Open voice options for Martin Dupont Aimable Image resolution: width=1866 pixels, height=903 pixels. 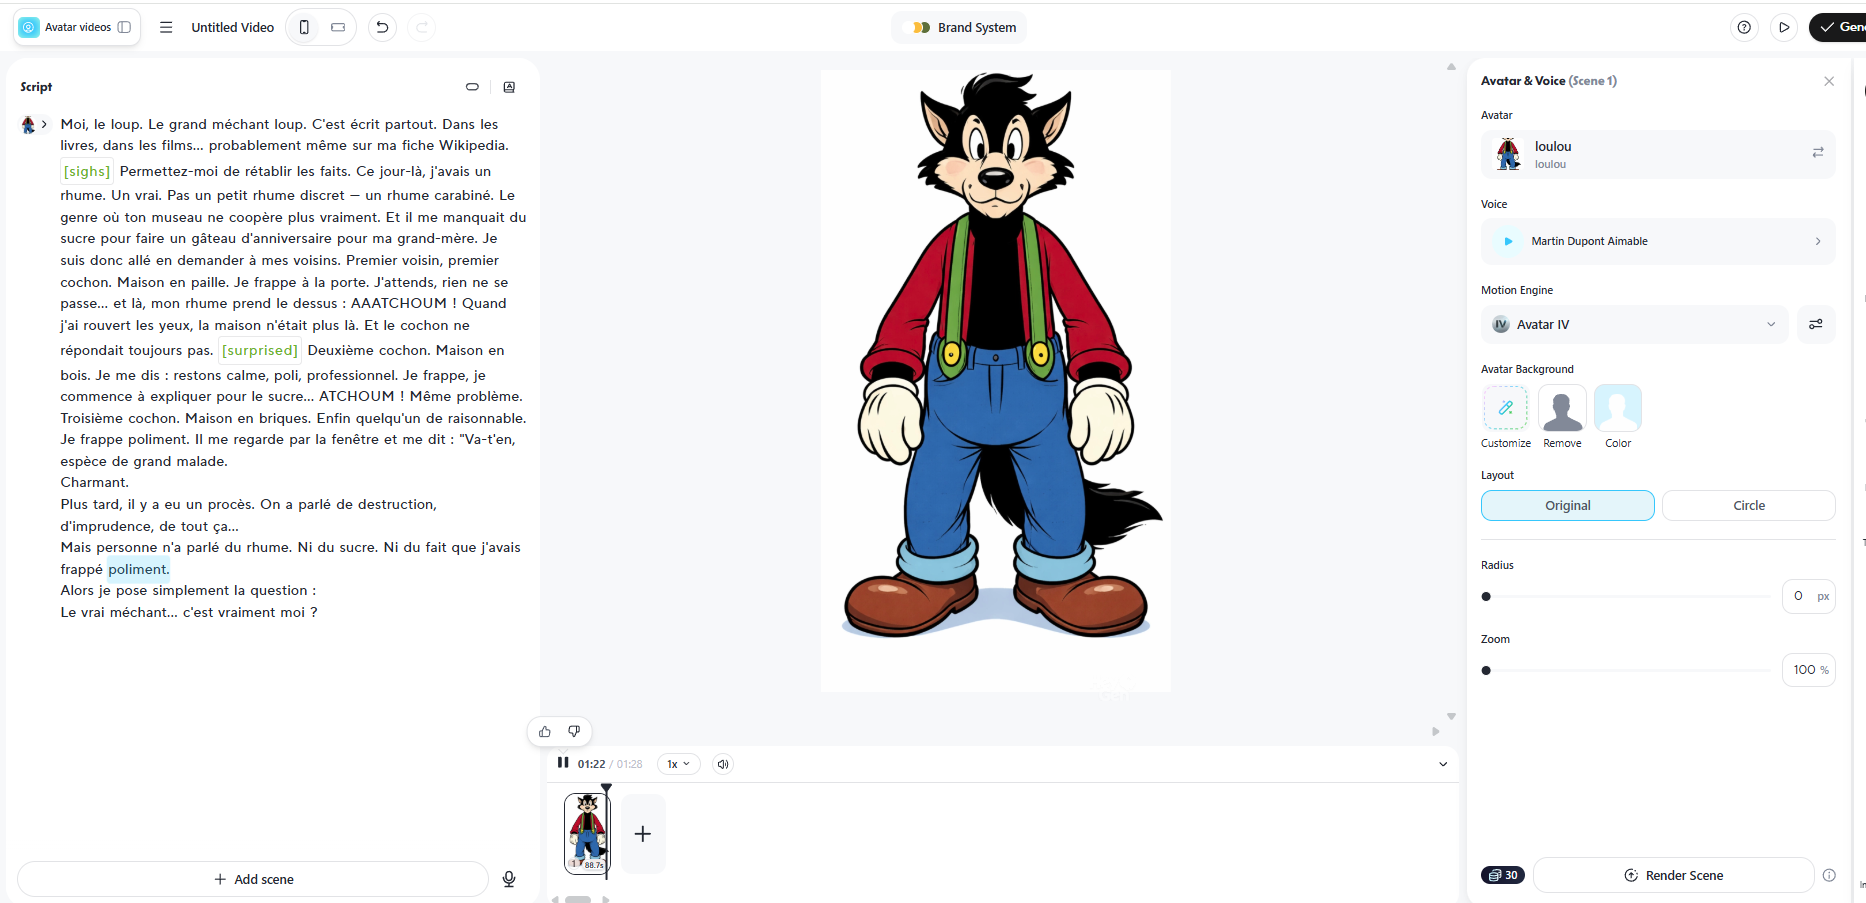(x=1818, y=241)
